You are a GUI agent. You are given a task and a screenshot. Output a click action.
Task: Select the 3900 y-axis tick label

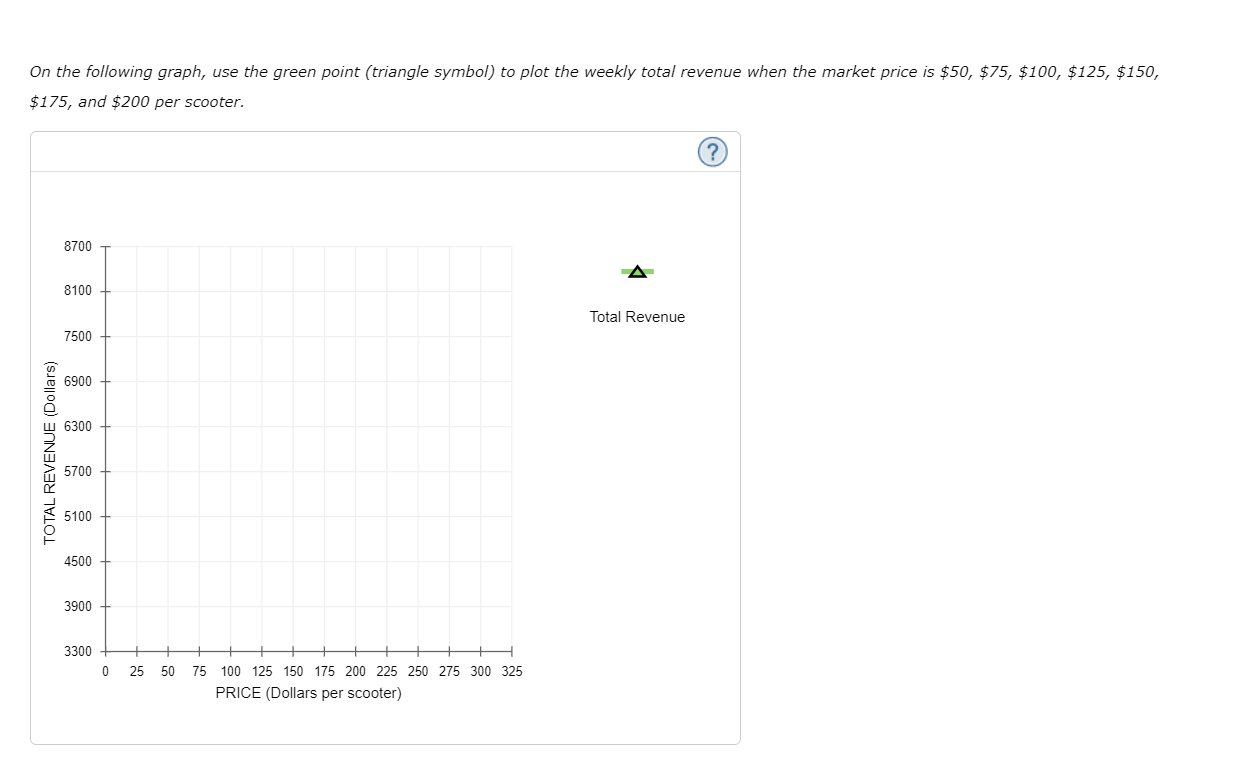point(77,606)
